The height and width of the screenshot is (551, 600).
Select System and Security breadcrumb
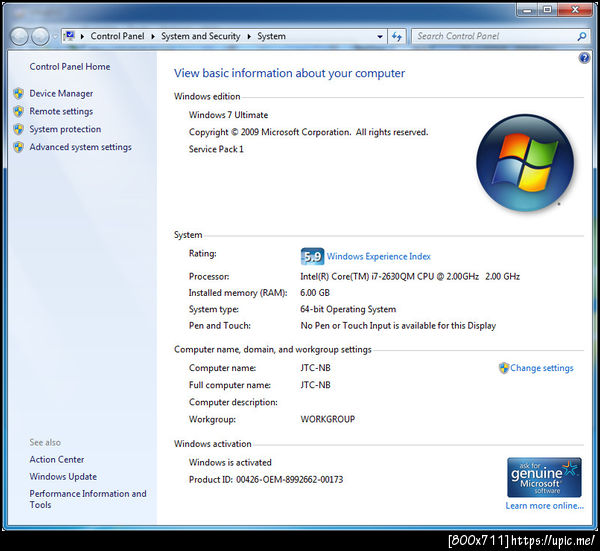(x=201, y=36)
